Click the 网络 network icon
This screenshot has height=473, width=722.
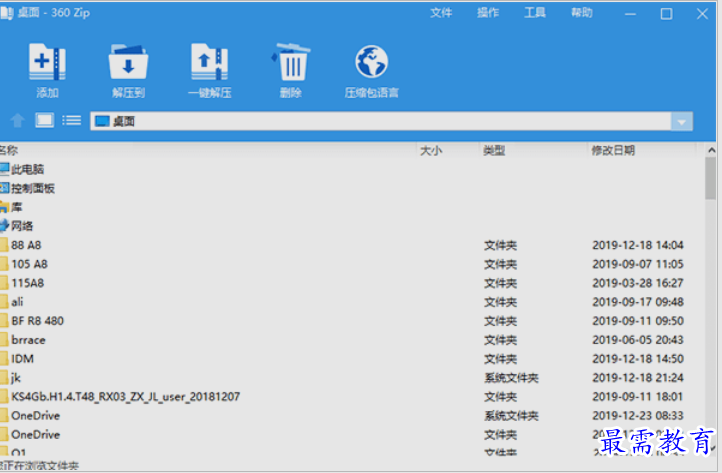(x=4, y=226)
